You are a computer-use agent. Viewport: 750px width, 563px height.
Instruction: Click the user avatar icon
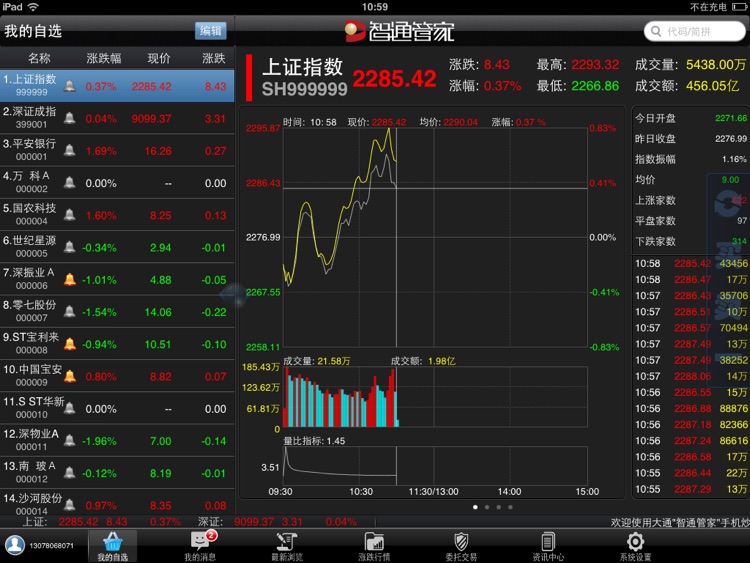click(15, 545)
